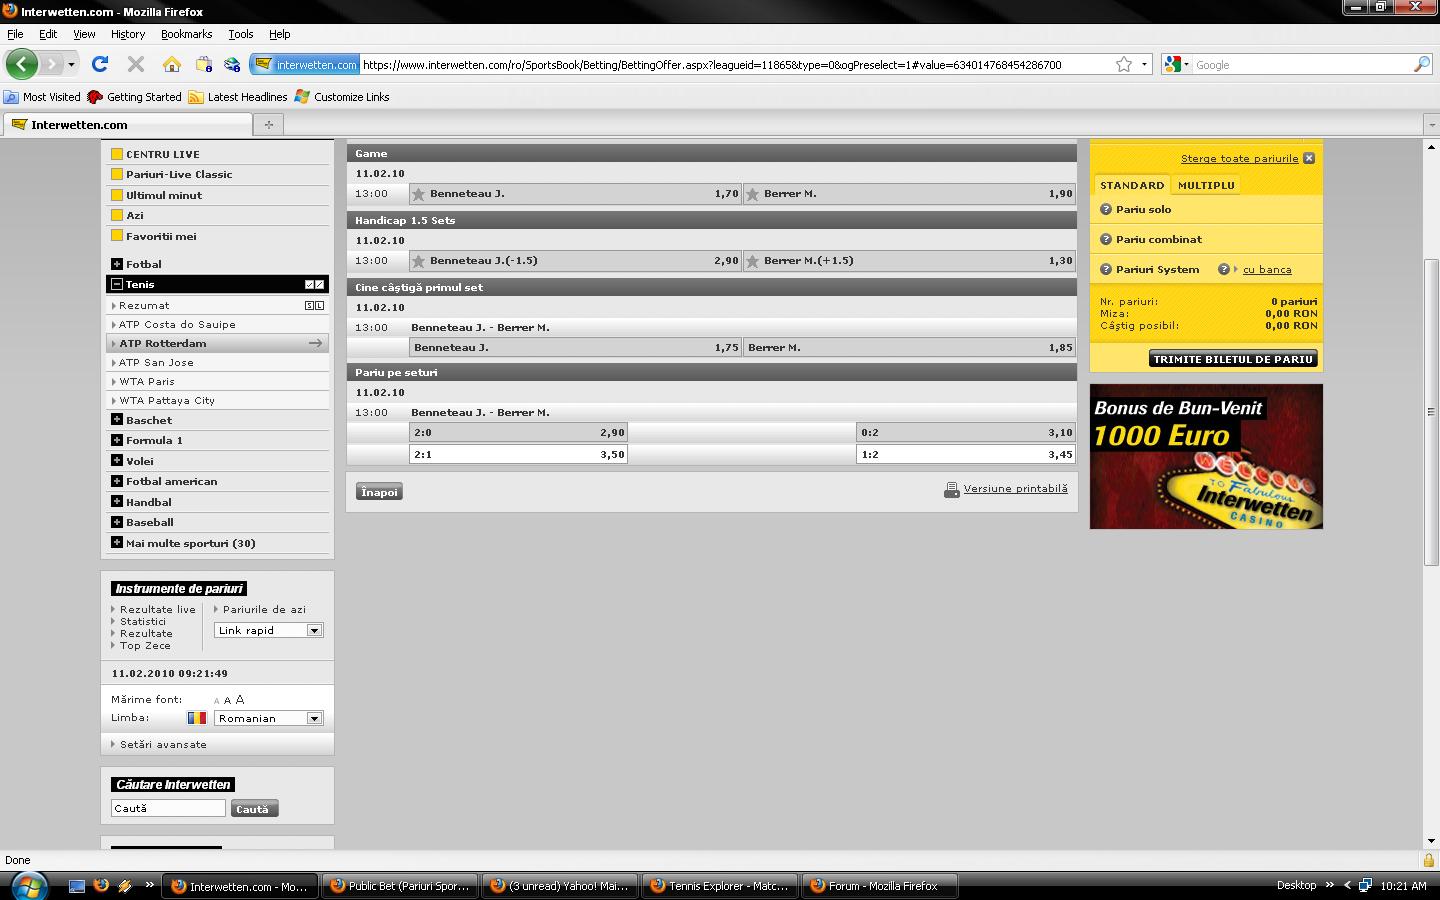This screenshot has height=900, width=1440.
Task: Click the help icon before cu banca
Action: 1224,269
